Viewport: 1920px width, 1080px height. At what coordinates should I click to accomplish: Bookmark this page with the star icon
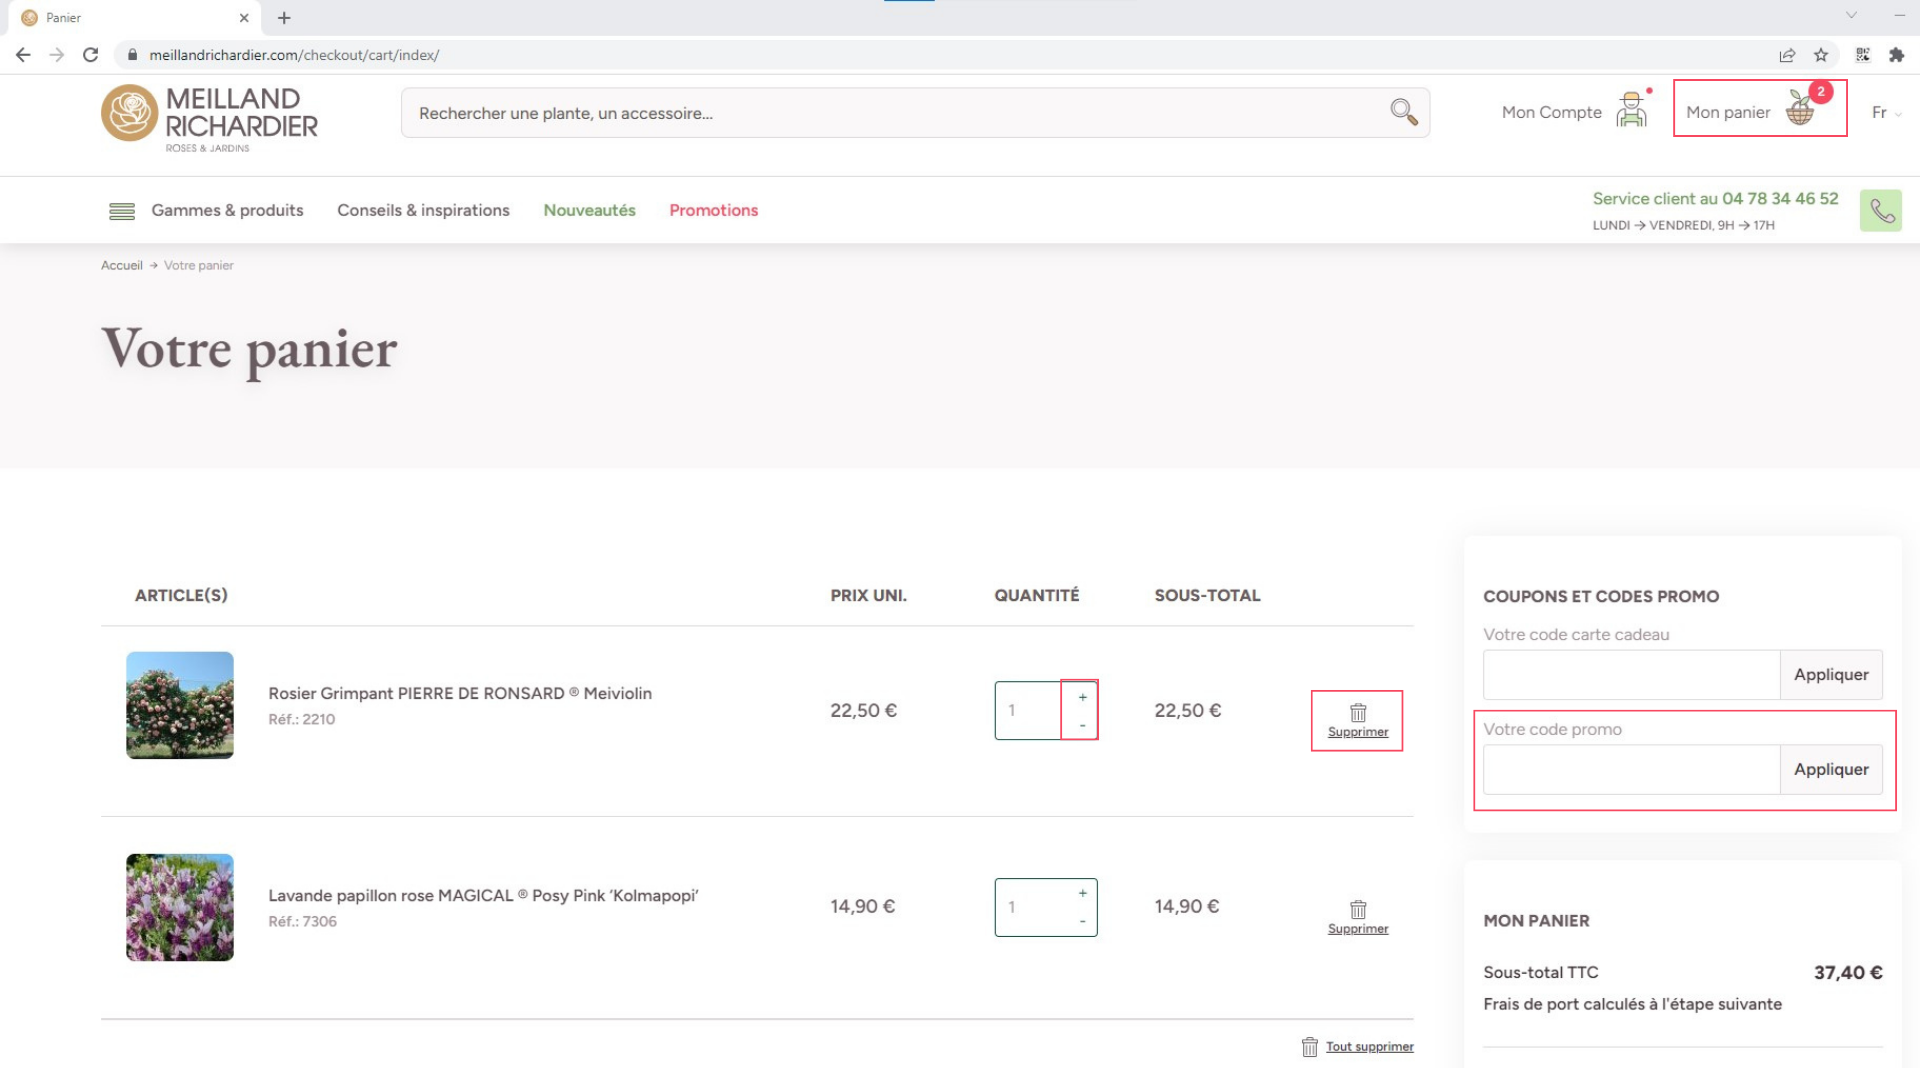tap(1821, 55)
